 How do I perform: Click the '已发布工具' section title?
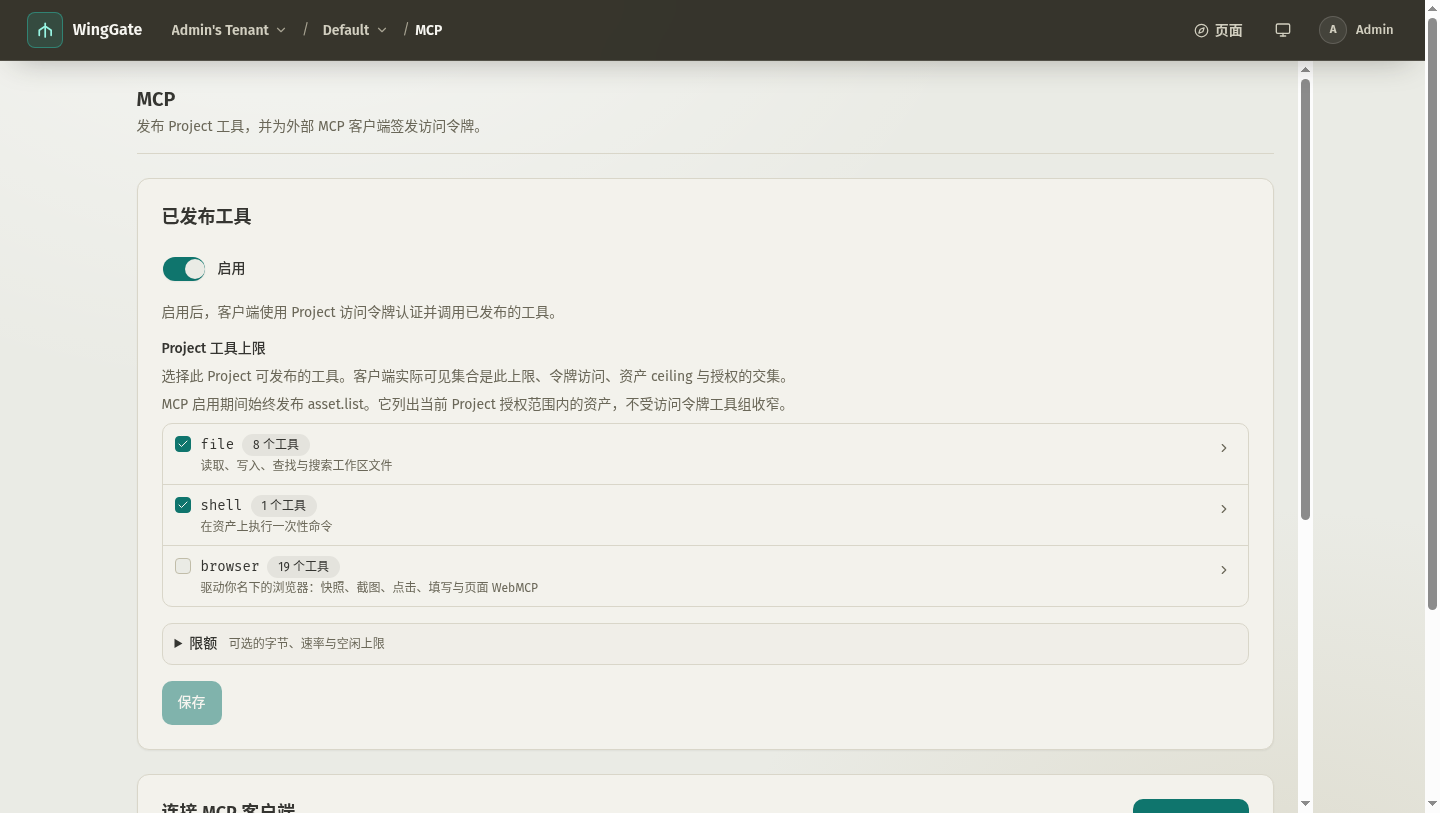tap(207, 216)
